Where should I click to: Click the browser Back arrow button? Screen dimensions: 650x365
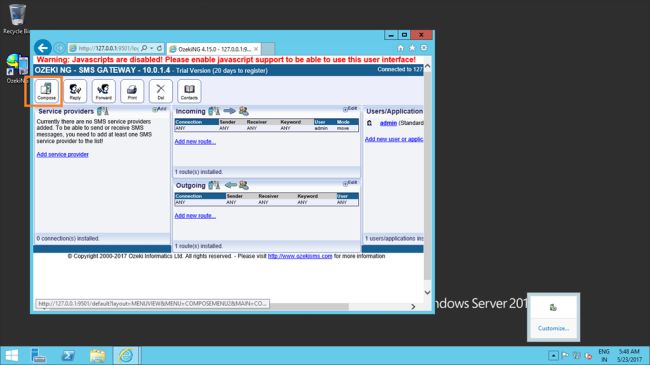pos(43,48)
